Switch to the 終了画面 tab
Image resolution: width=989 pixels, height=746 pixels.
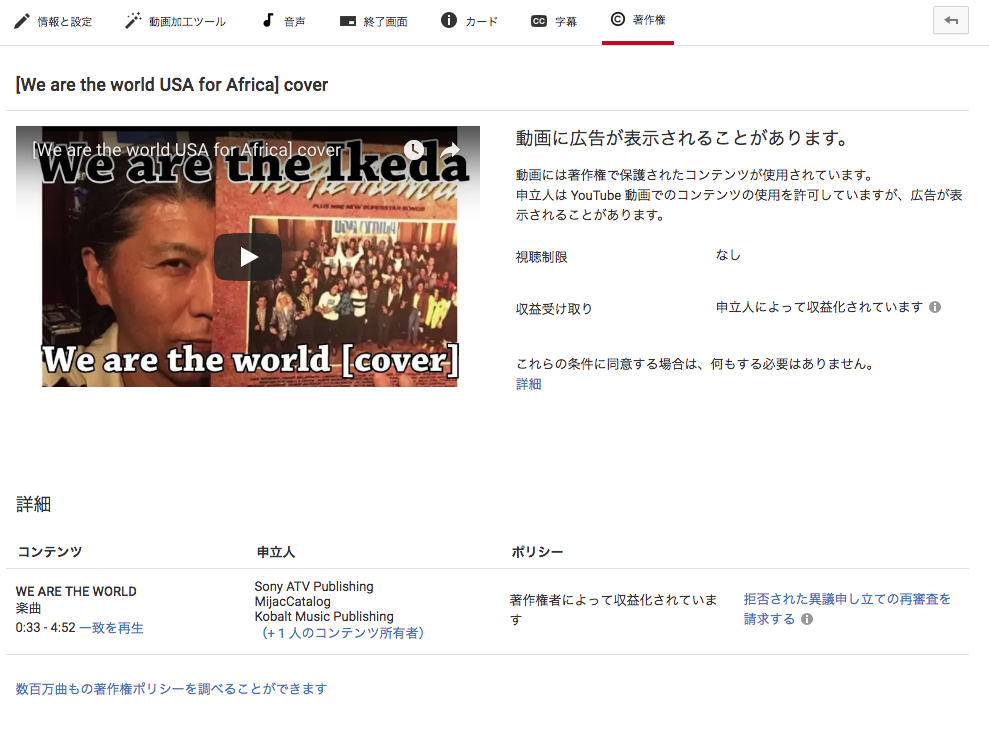coord(373,21)
